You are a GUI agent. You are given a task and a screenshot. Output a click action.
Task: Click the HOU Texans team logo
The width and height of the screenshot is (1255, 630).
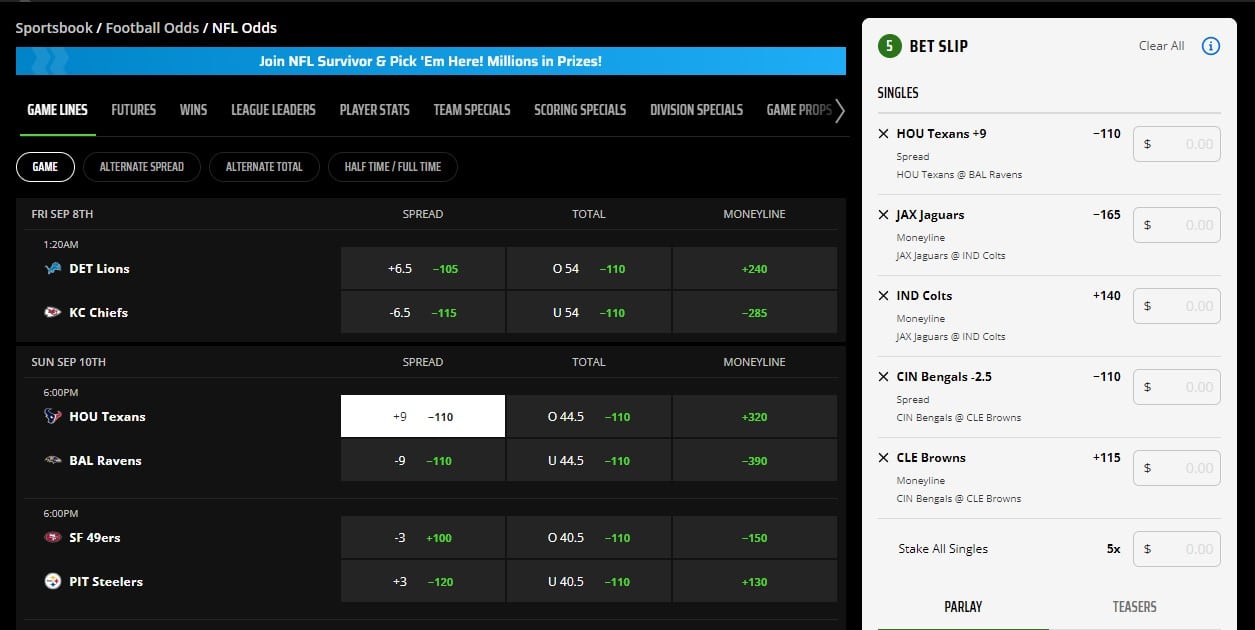[53, 416]
